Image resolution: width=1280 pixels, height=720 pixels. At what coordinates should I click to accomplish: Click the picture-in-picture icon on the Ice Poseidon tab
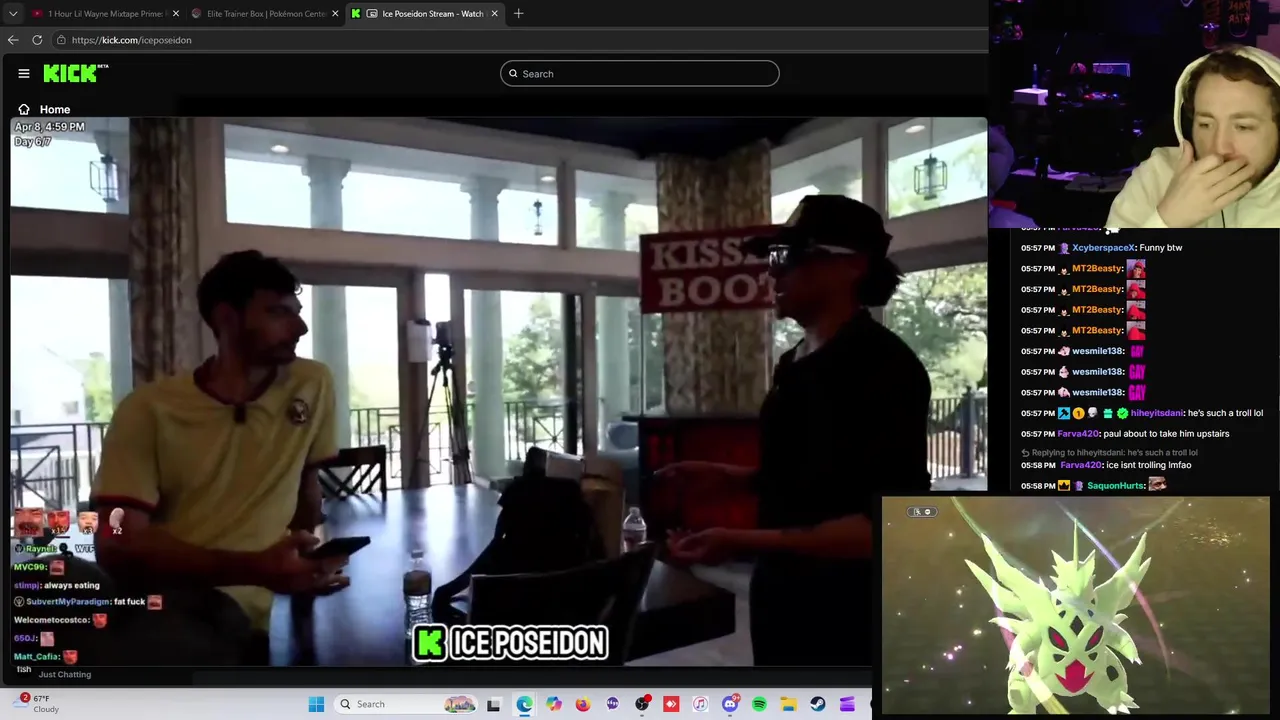tap(372, 14)
